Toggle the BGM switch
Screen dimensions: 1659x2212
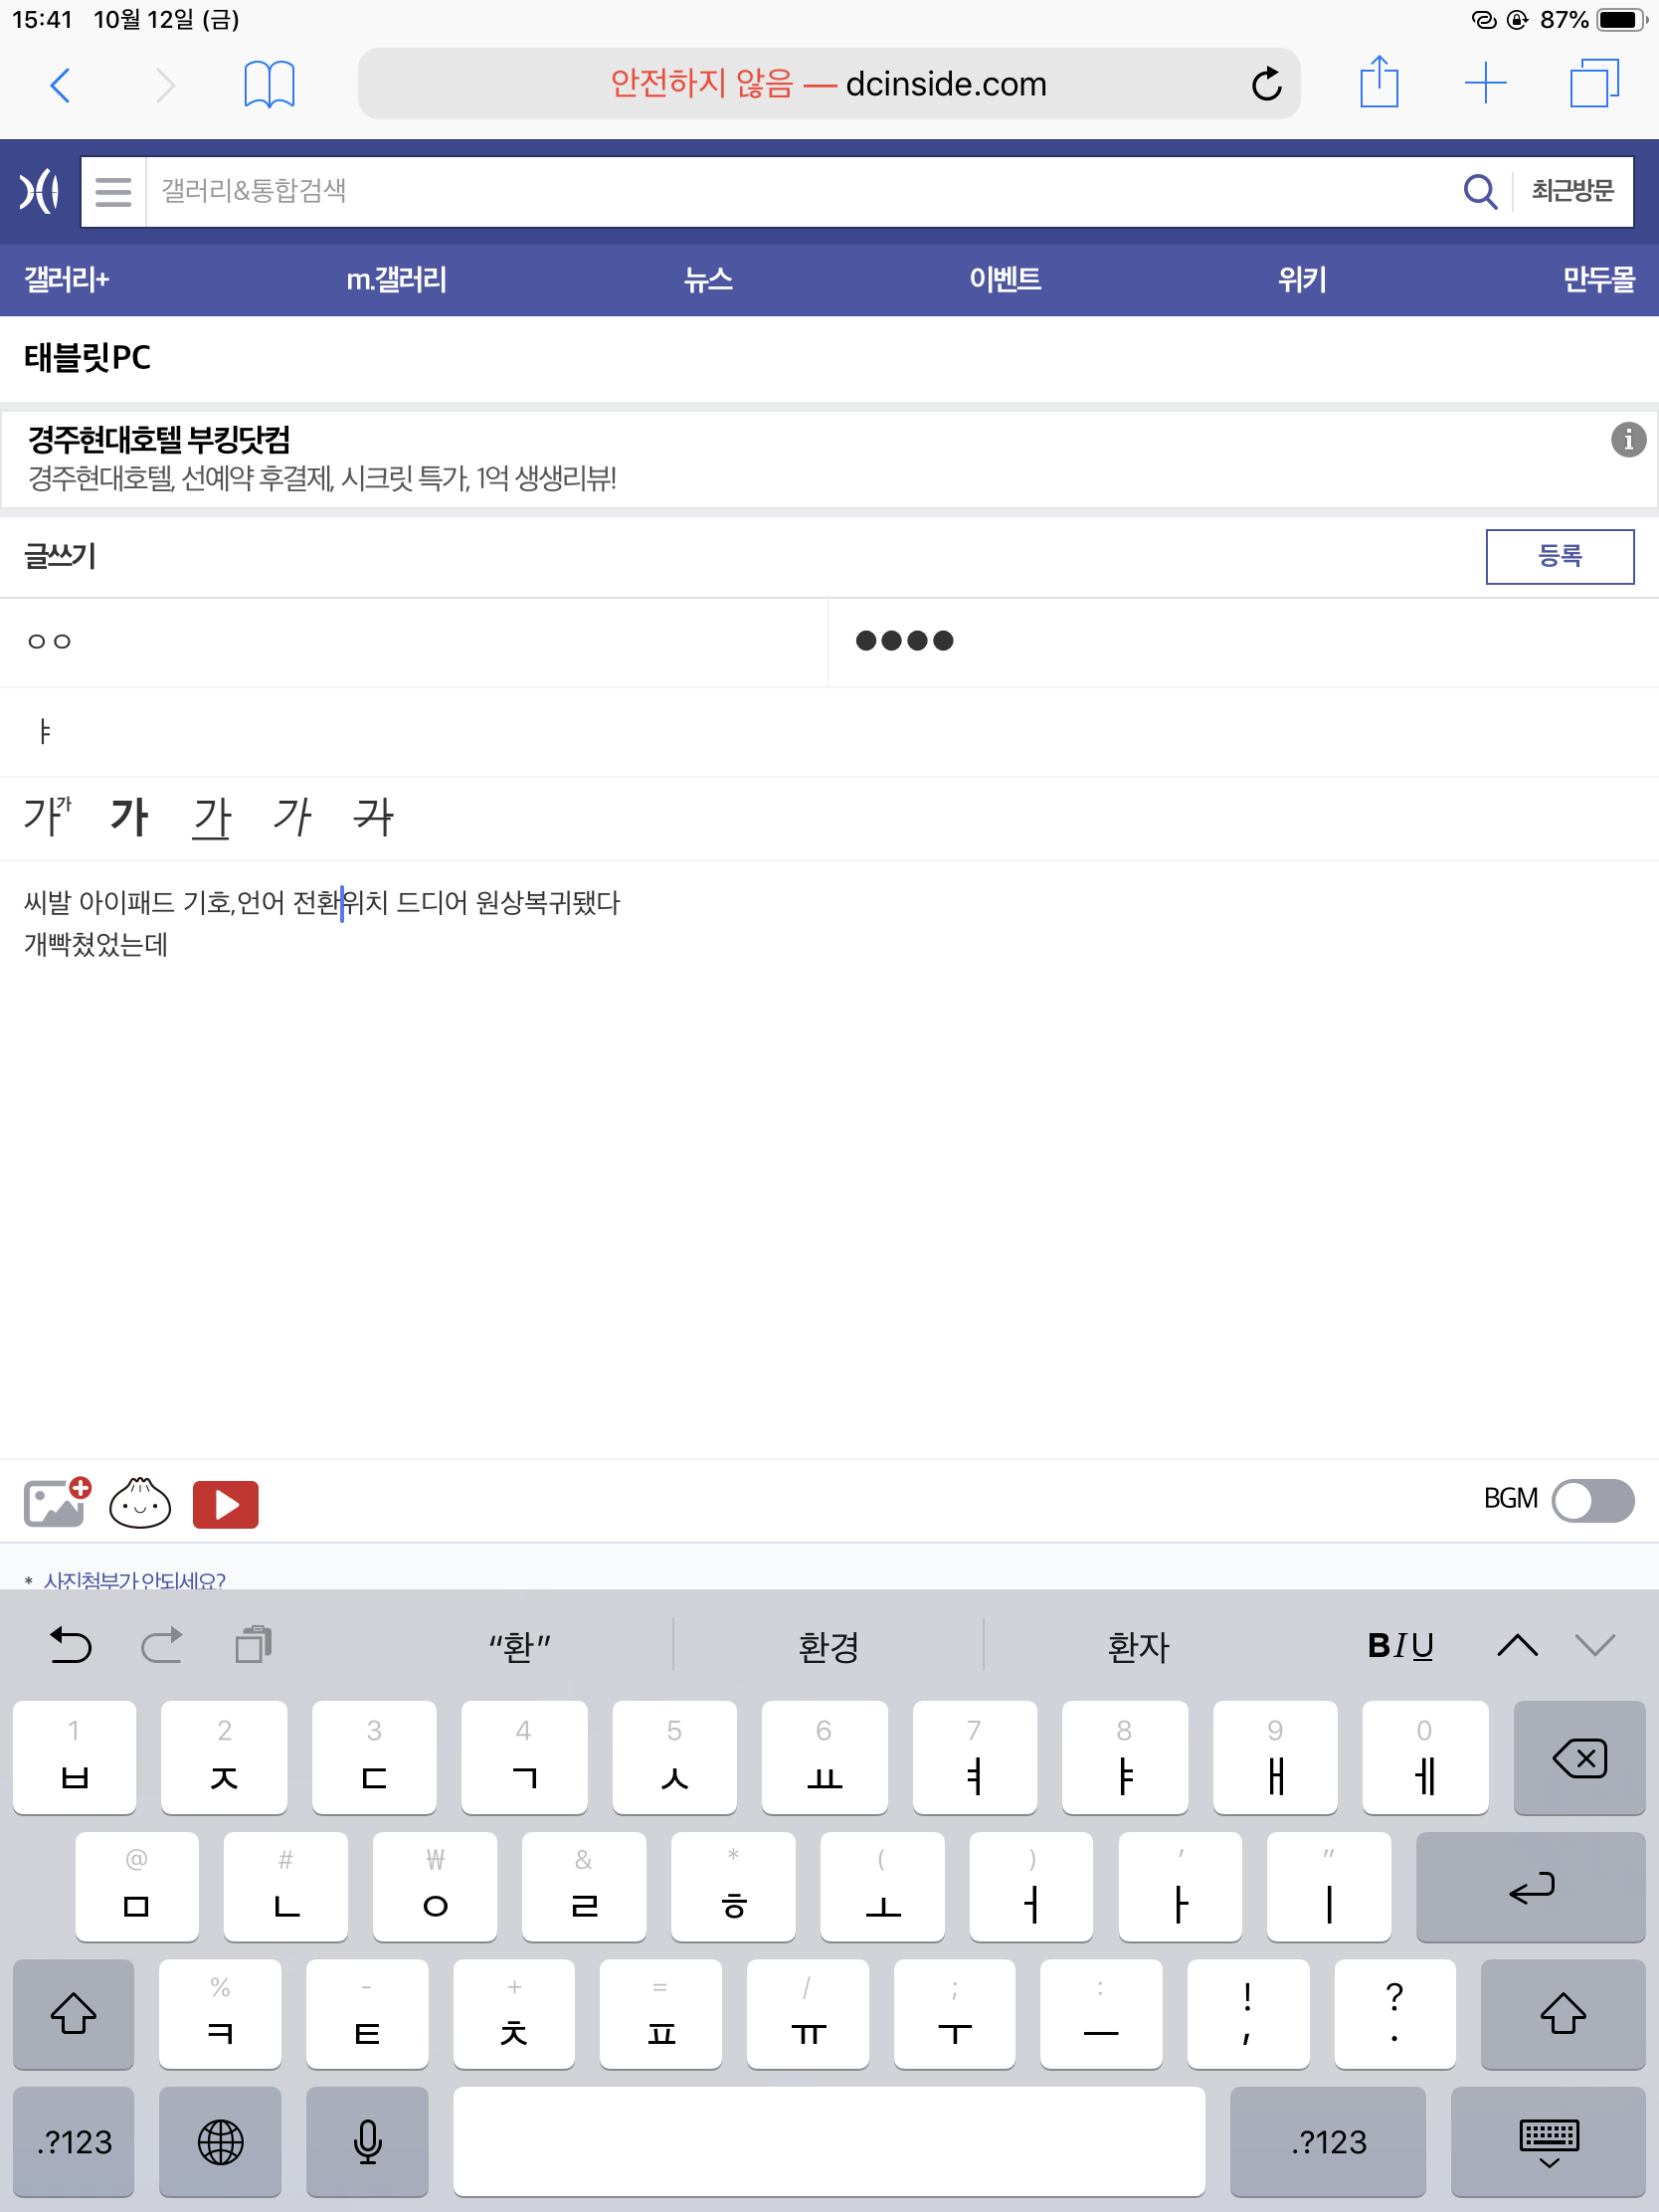[1592, 1501]
